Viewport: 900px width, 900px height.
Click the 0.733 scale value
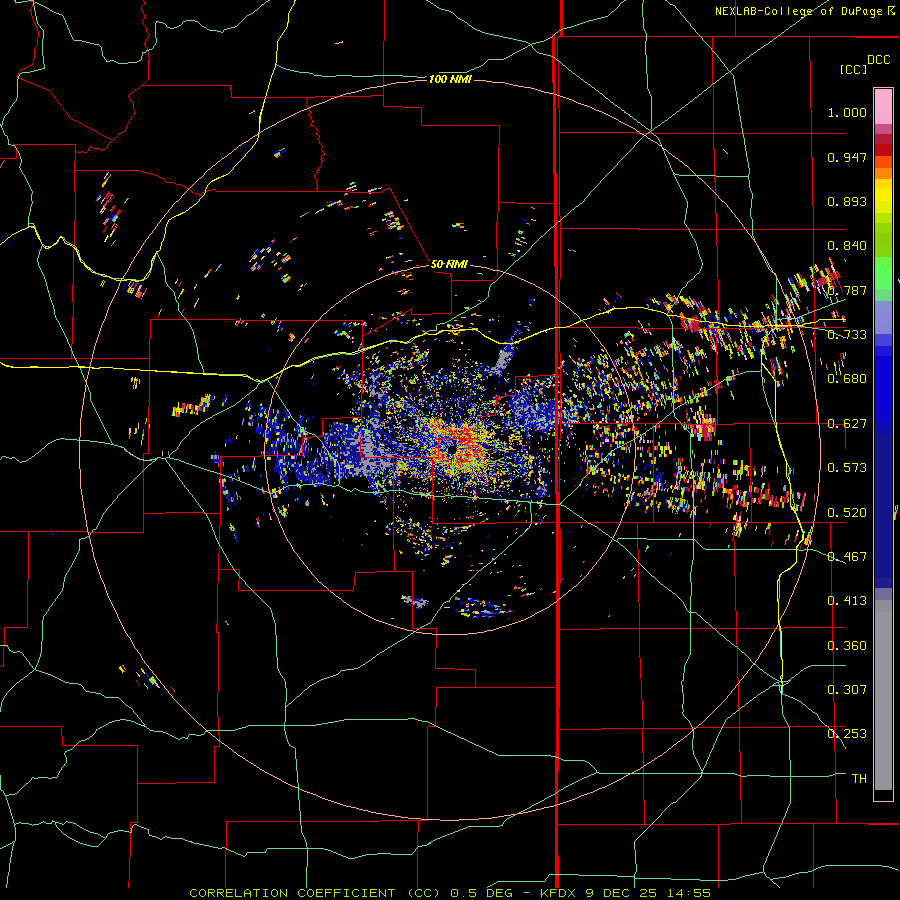point(847,335)
